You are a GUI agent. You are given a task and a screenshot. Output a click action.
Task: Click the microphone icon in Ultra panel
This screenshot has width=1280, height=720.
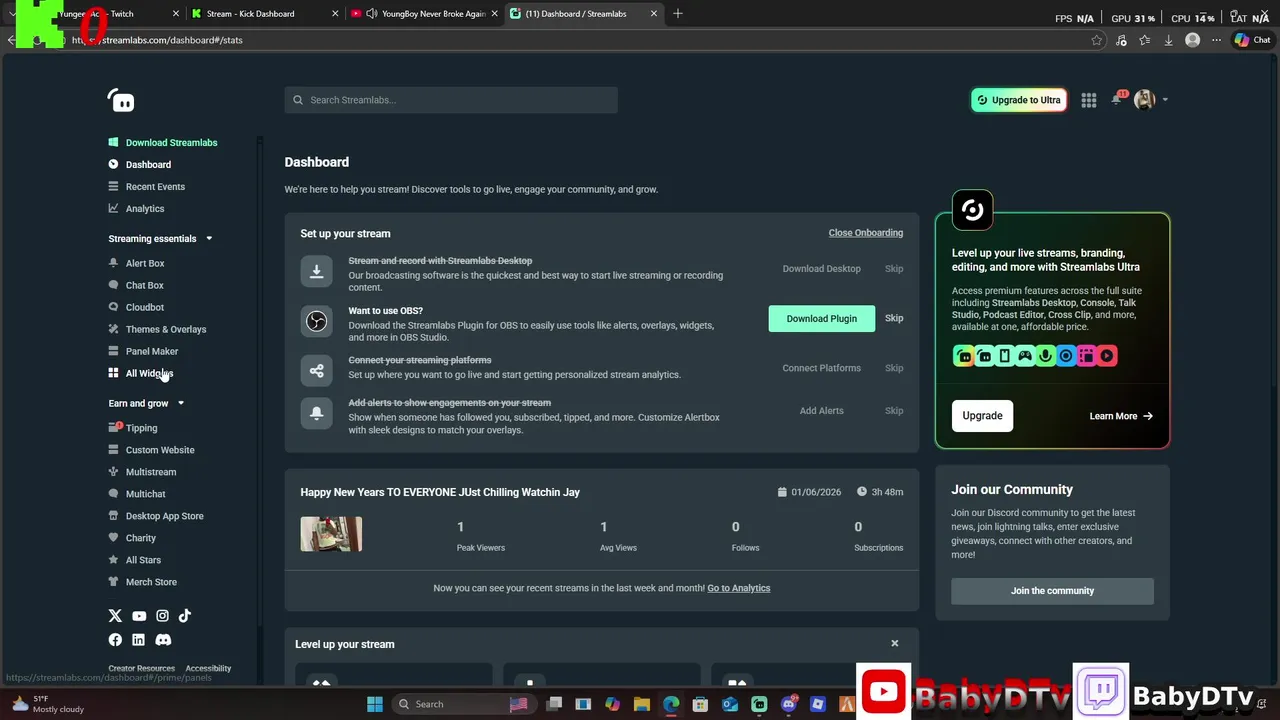tap(1046, 356)
